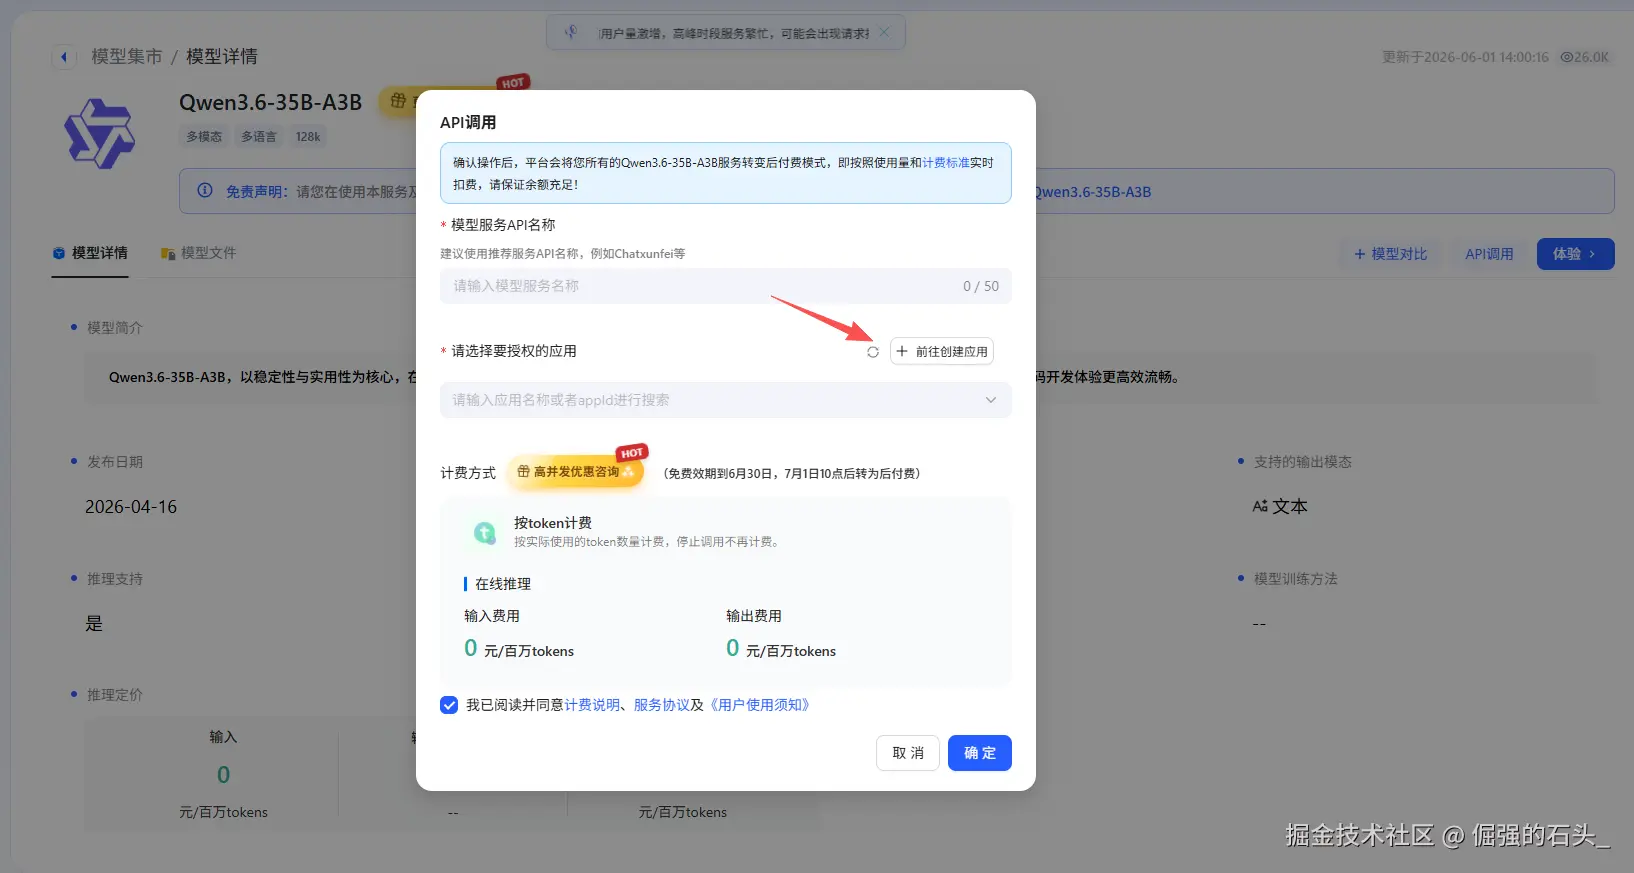Click the 128k tag
This screenshot has height=873, width=1634.
pyautogui.click(x=308, y=137)
